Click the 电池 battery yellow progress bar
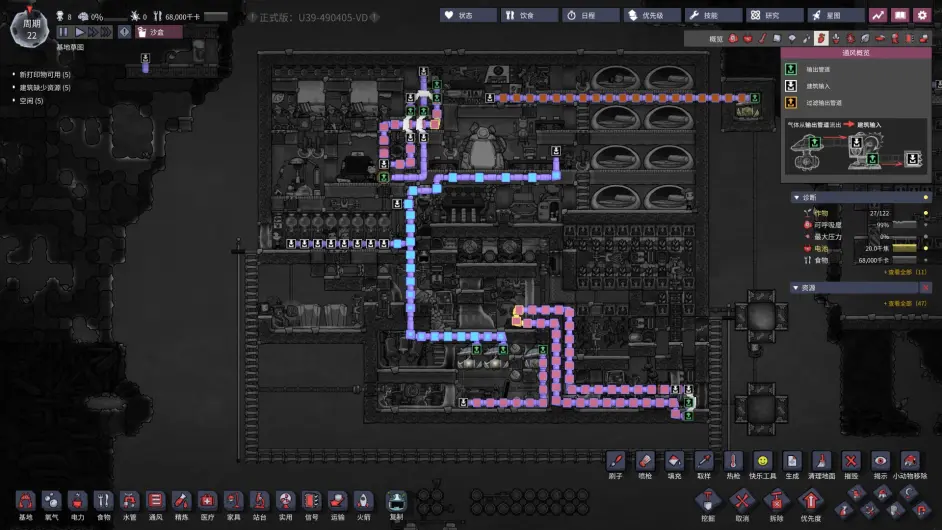The width and height of the screenshot is (942, 530). [904, 248]
